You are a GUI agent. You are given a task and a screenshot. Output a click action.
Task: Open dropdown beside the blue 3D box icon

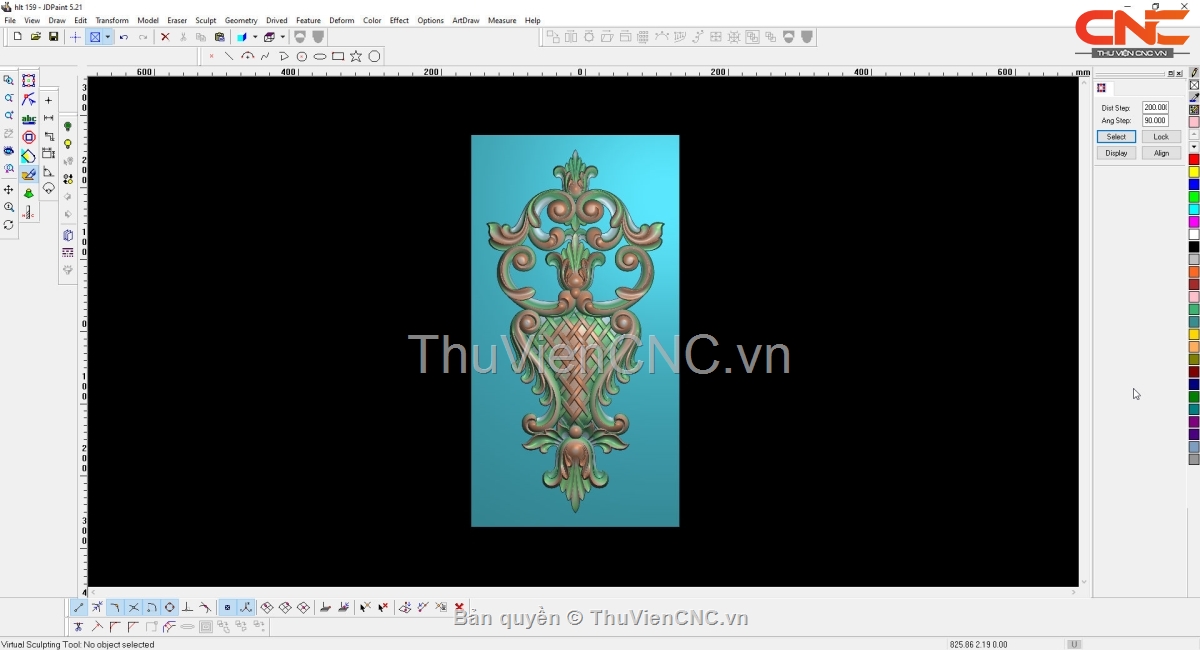(255, 37)
